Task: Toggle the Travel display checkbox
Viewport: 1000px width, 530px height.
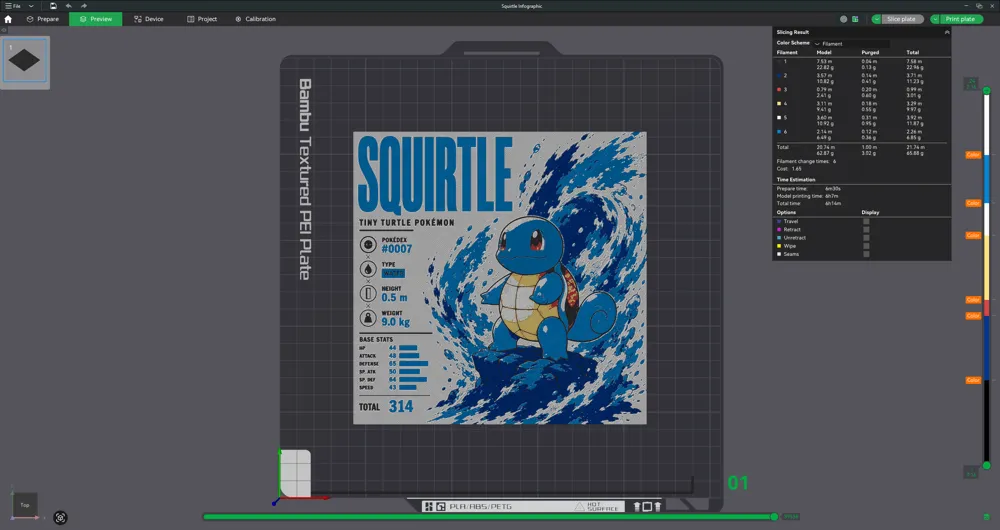Action: coord(866,221)
